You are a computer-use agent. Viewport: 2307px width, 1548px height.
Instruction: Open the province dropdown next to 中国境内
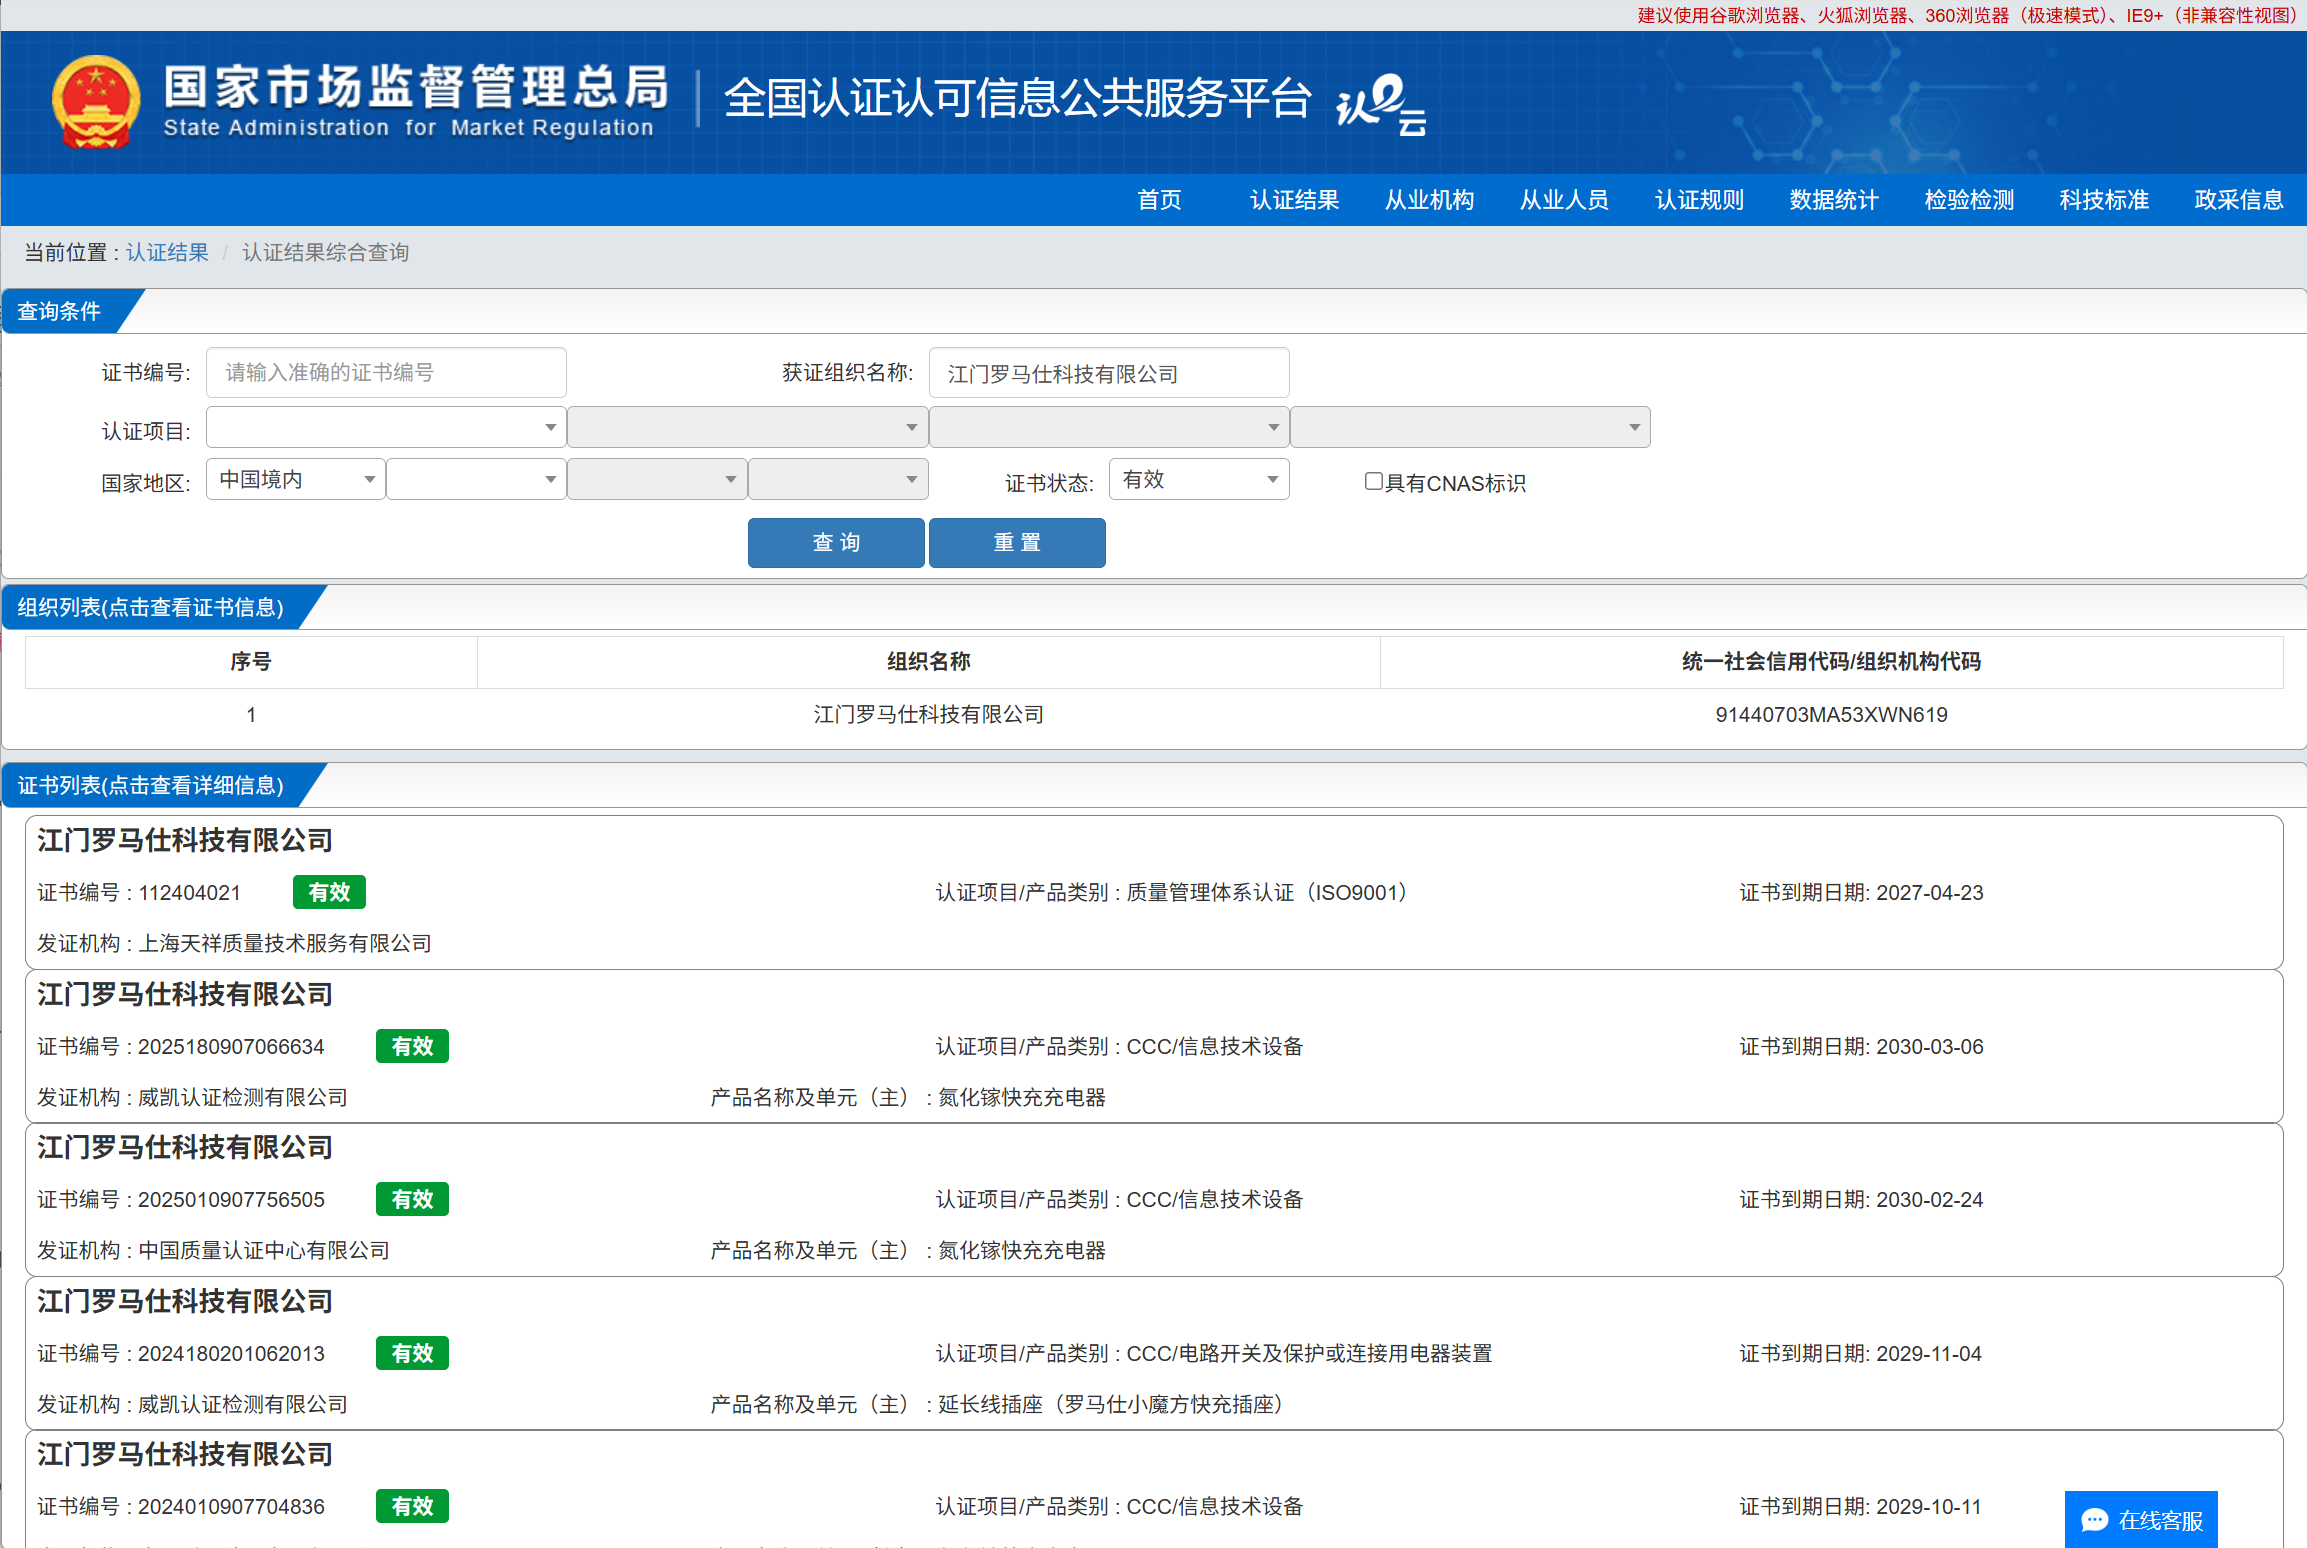click(x=476, y=479)
